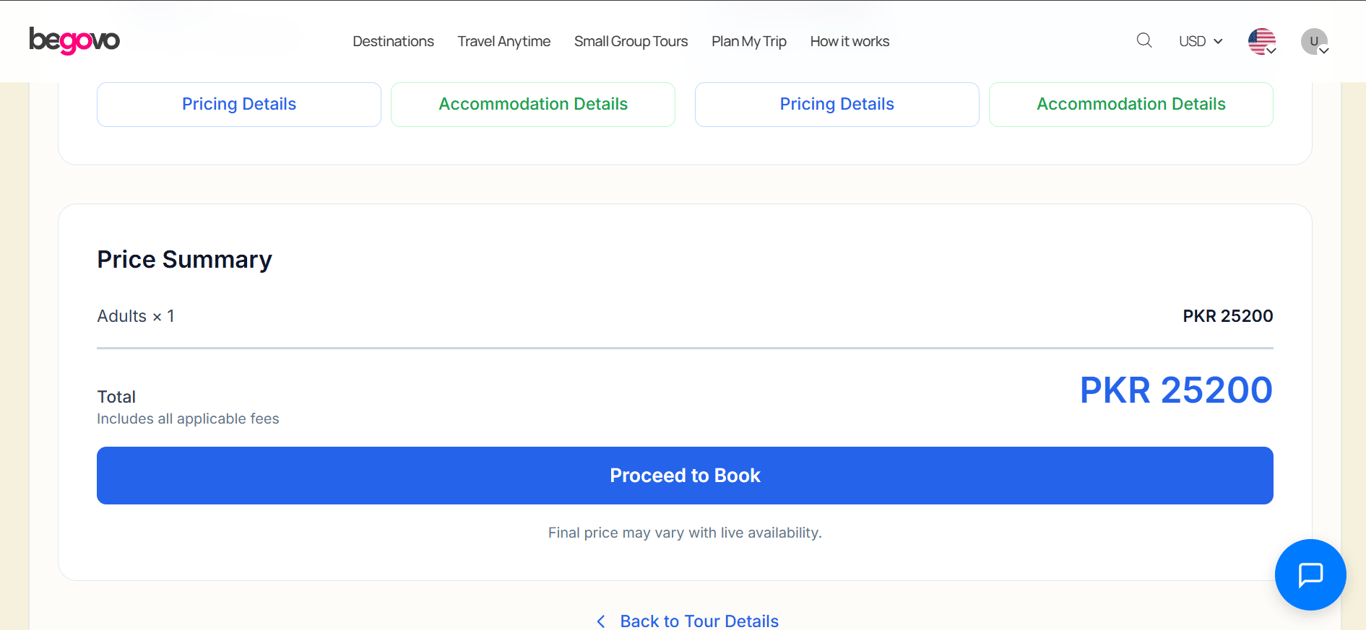Expand the USD currency dropdown
This screenshot has width=1366, height=630.
[1200, 41]
